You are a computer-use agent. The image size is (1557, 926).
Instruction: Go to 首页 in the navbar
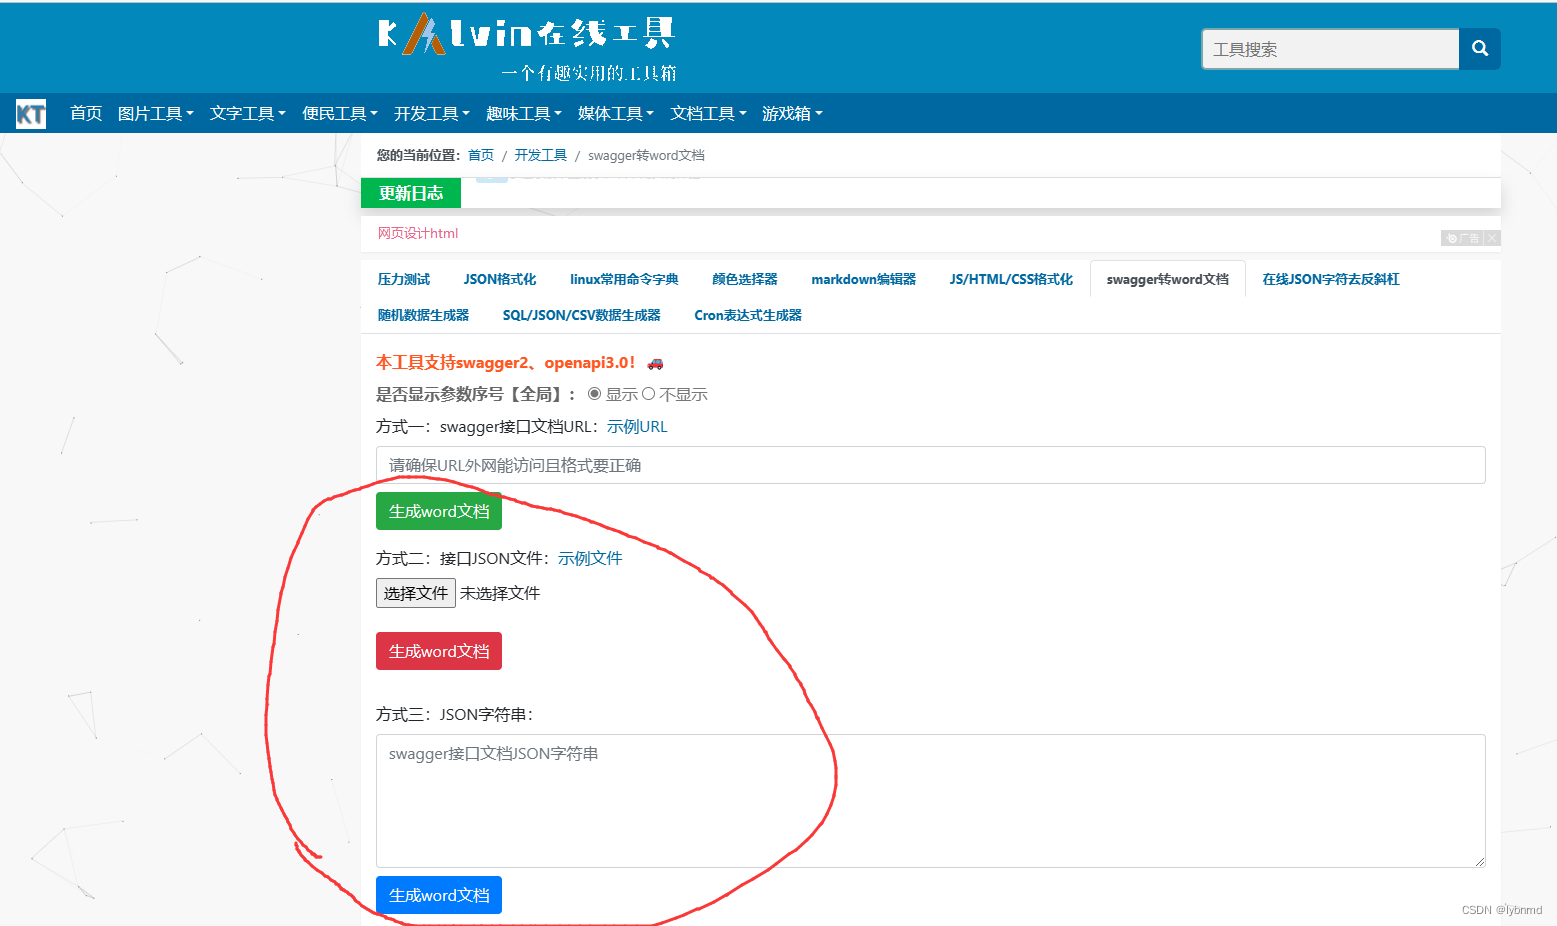click(86, 113)
